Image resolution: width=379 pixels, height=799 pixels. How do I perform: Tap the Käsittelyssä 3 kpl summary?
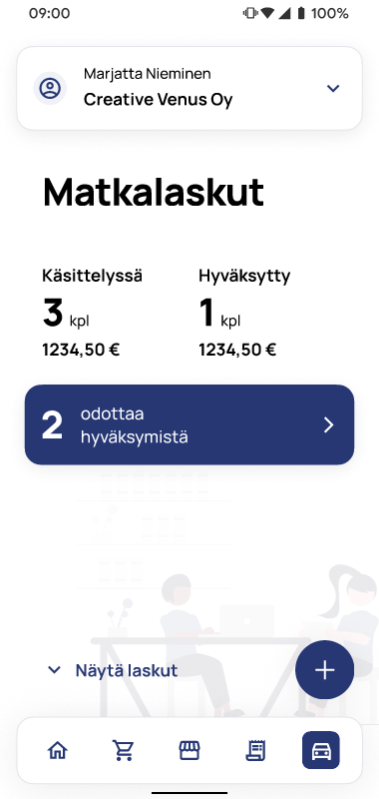pyautogui.click(x=92, y=313)
